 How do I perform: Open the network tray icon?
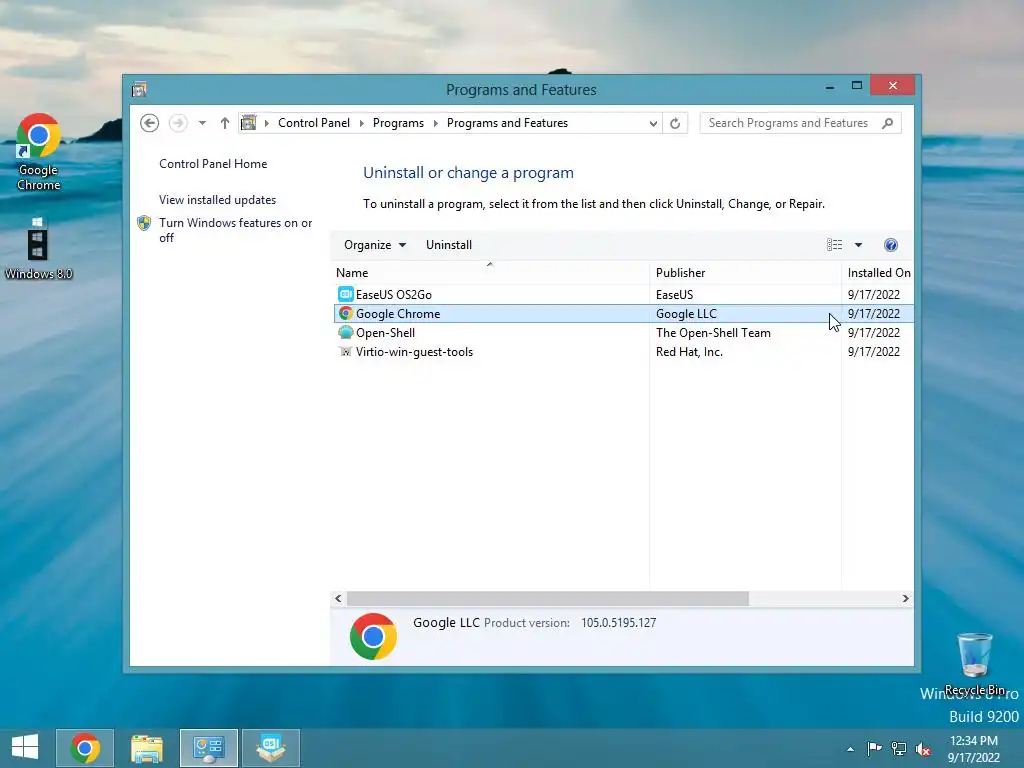tap(899, 748)
